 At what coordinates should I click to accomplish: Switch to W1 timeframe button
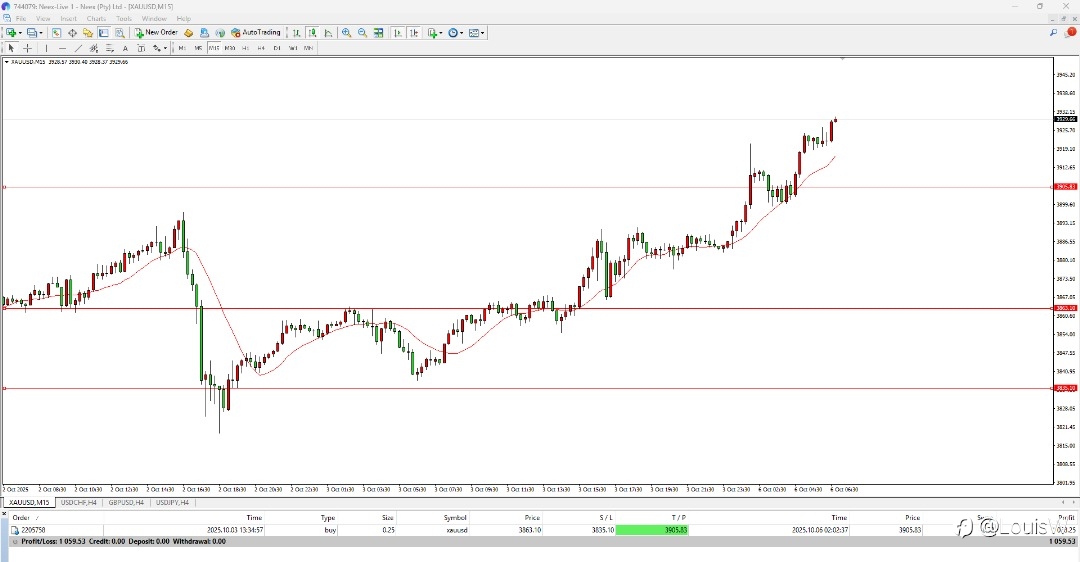click(x=293, y=48)
